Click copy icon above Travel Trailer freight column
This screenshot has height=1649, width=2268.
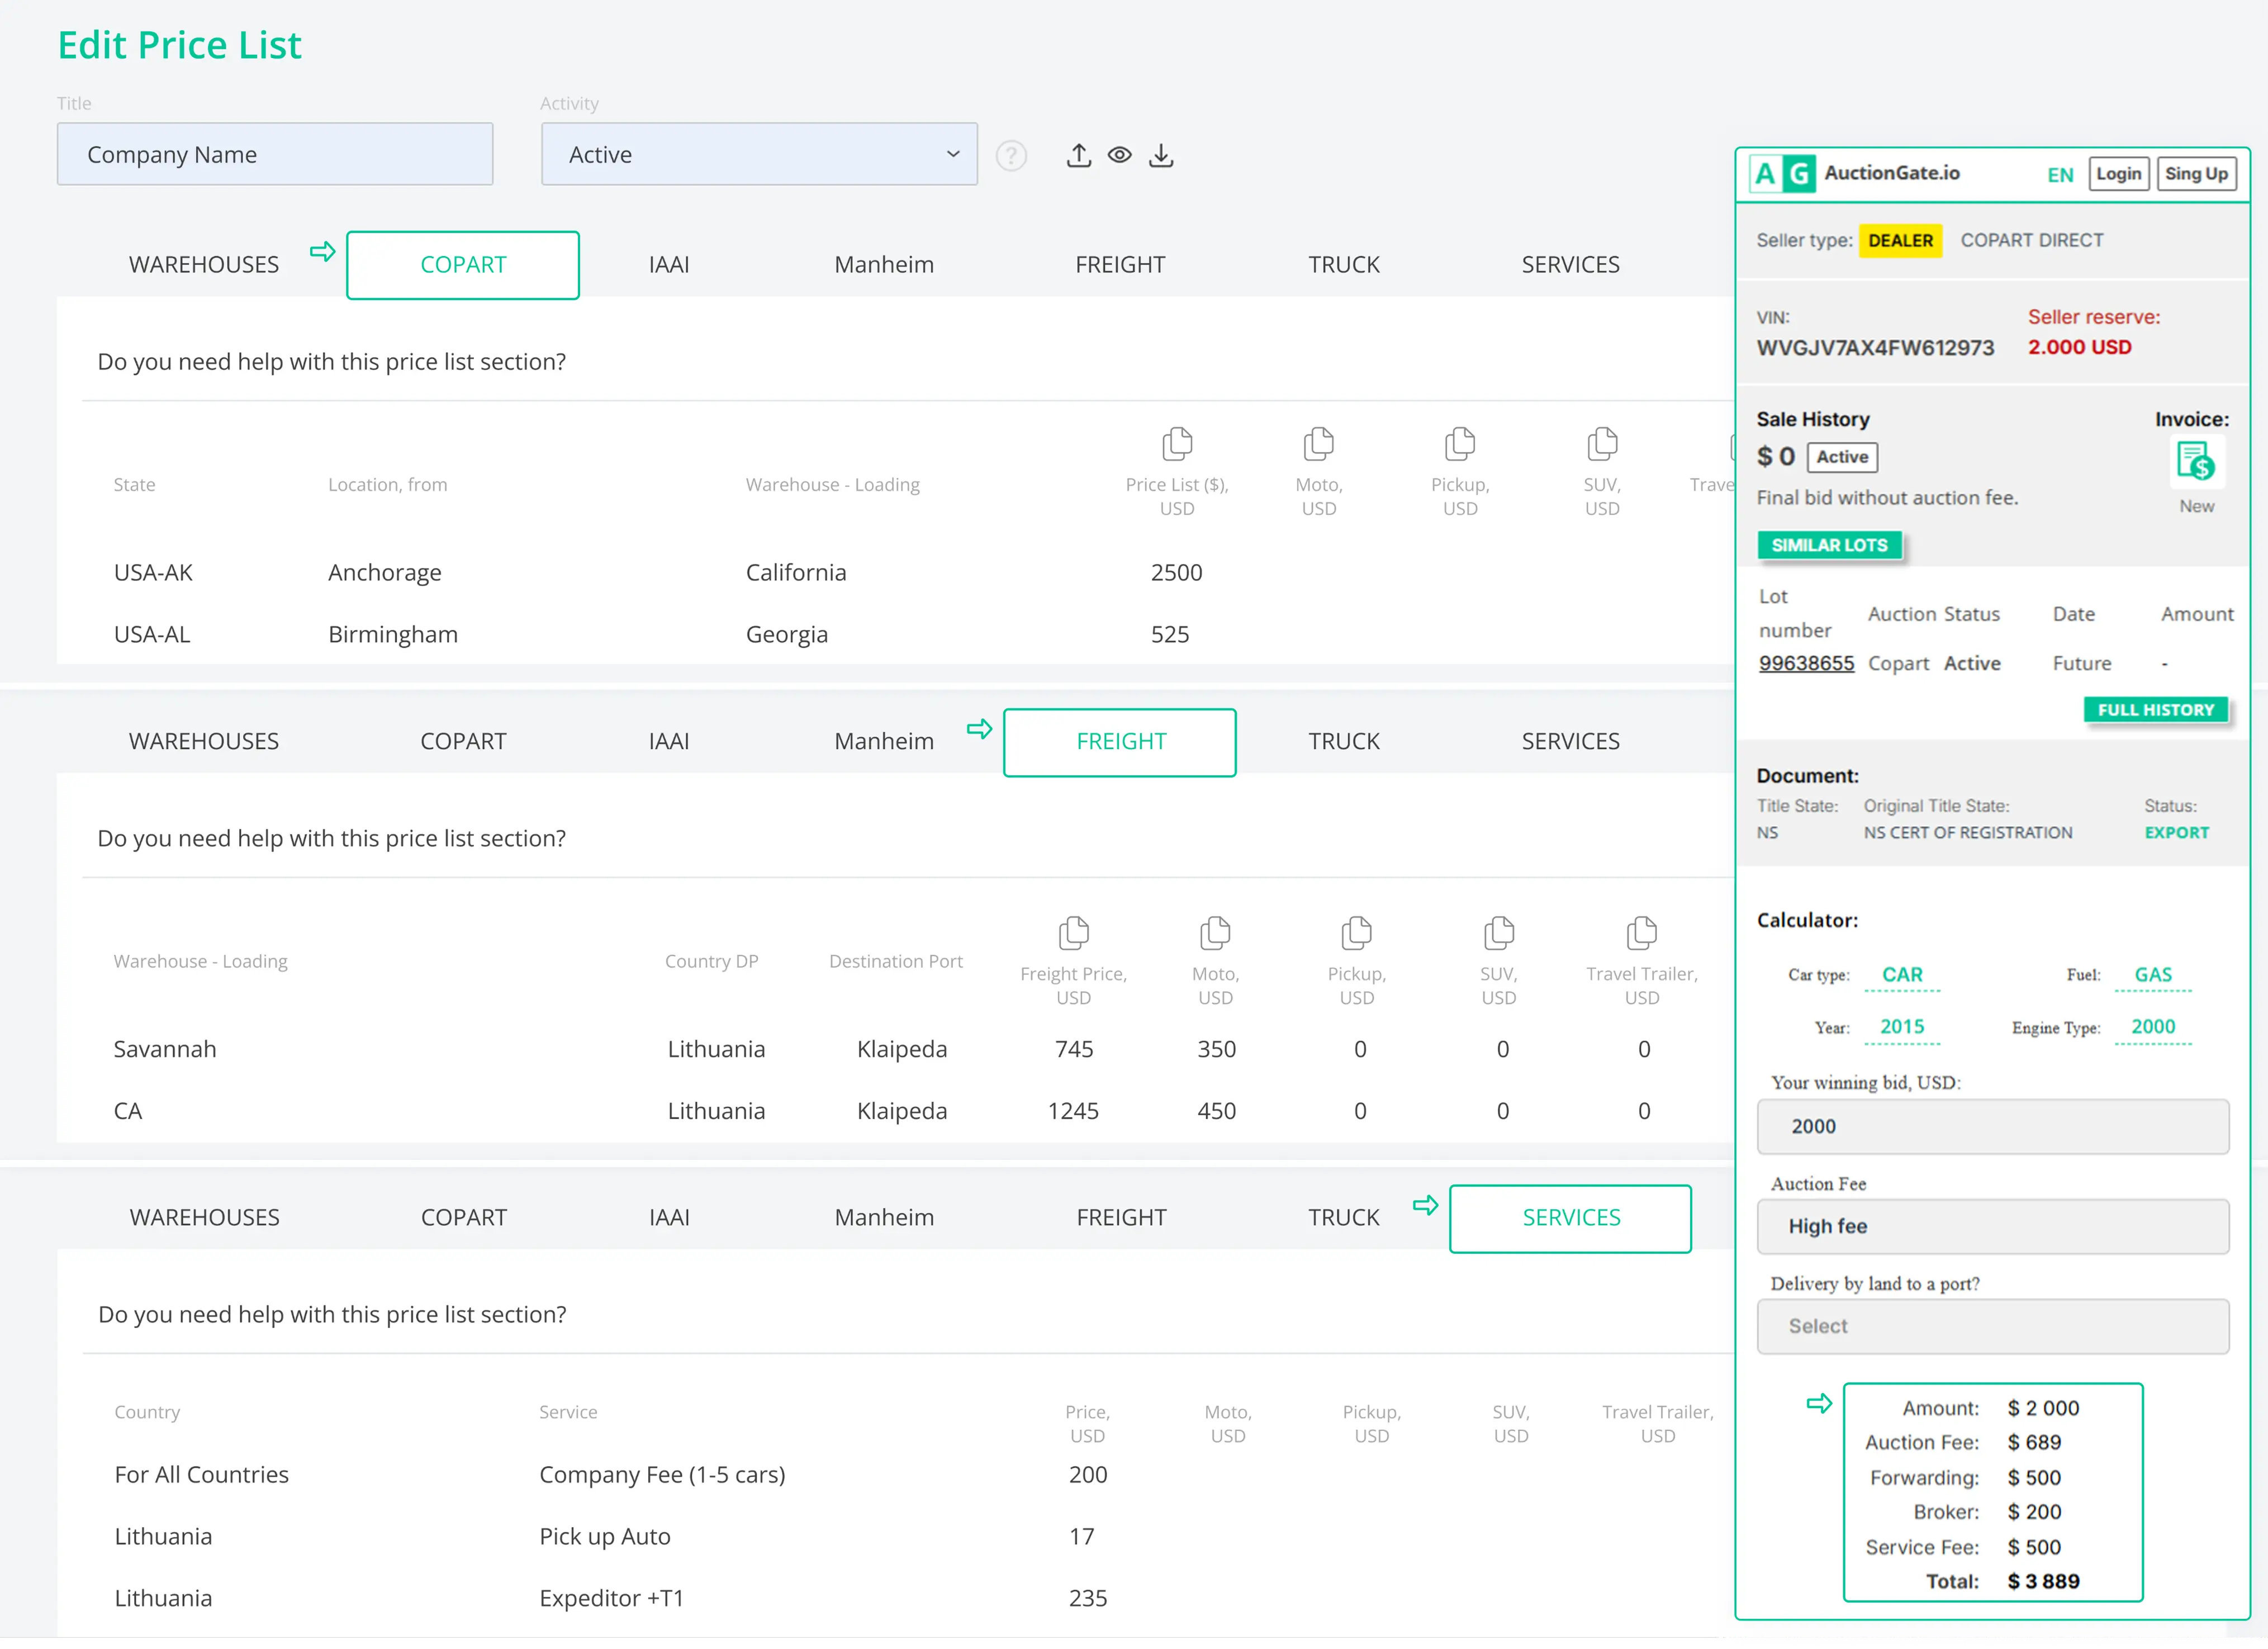[x=1641, y=932]
